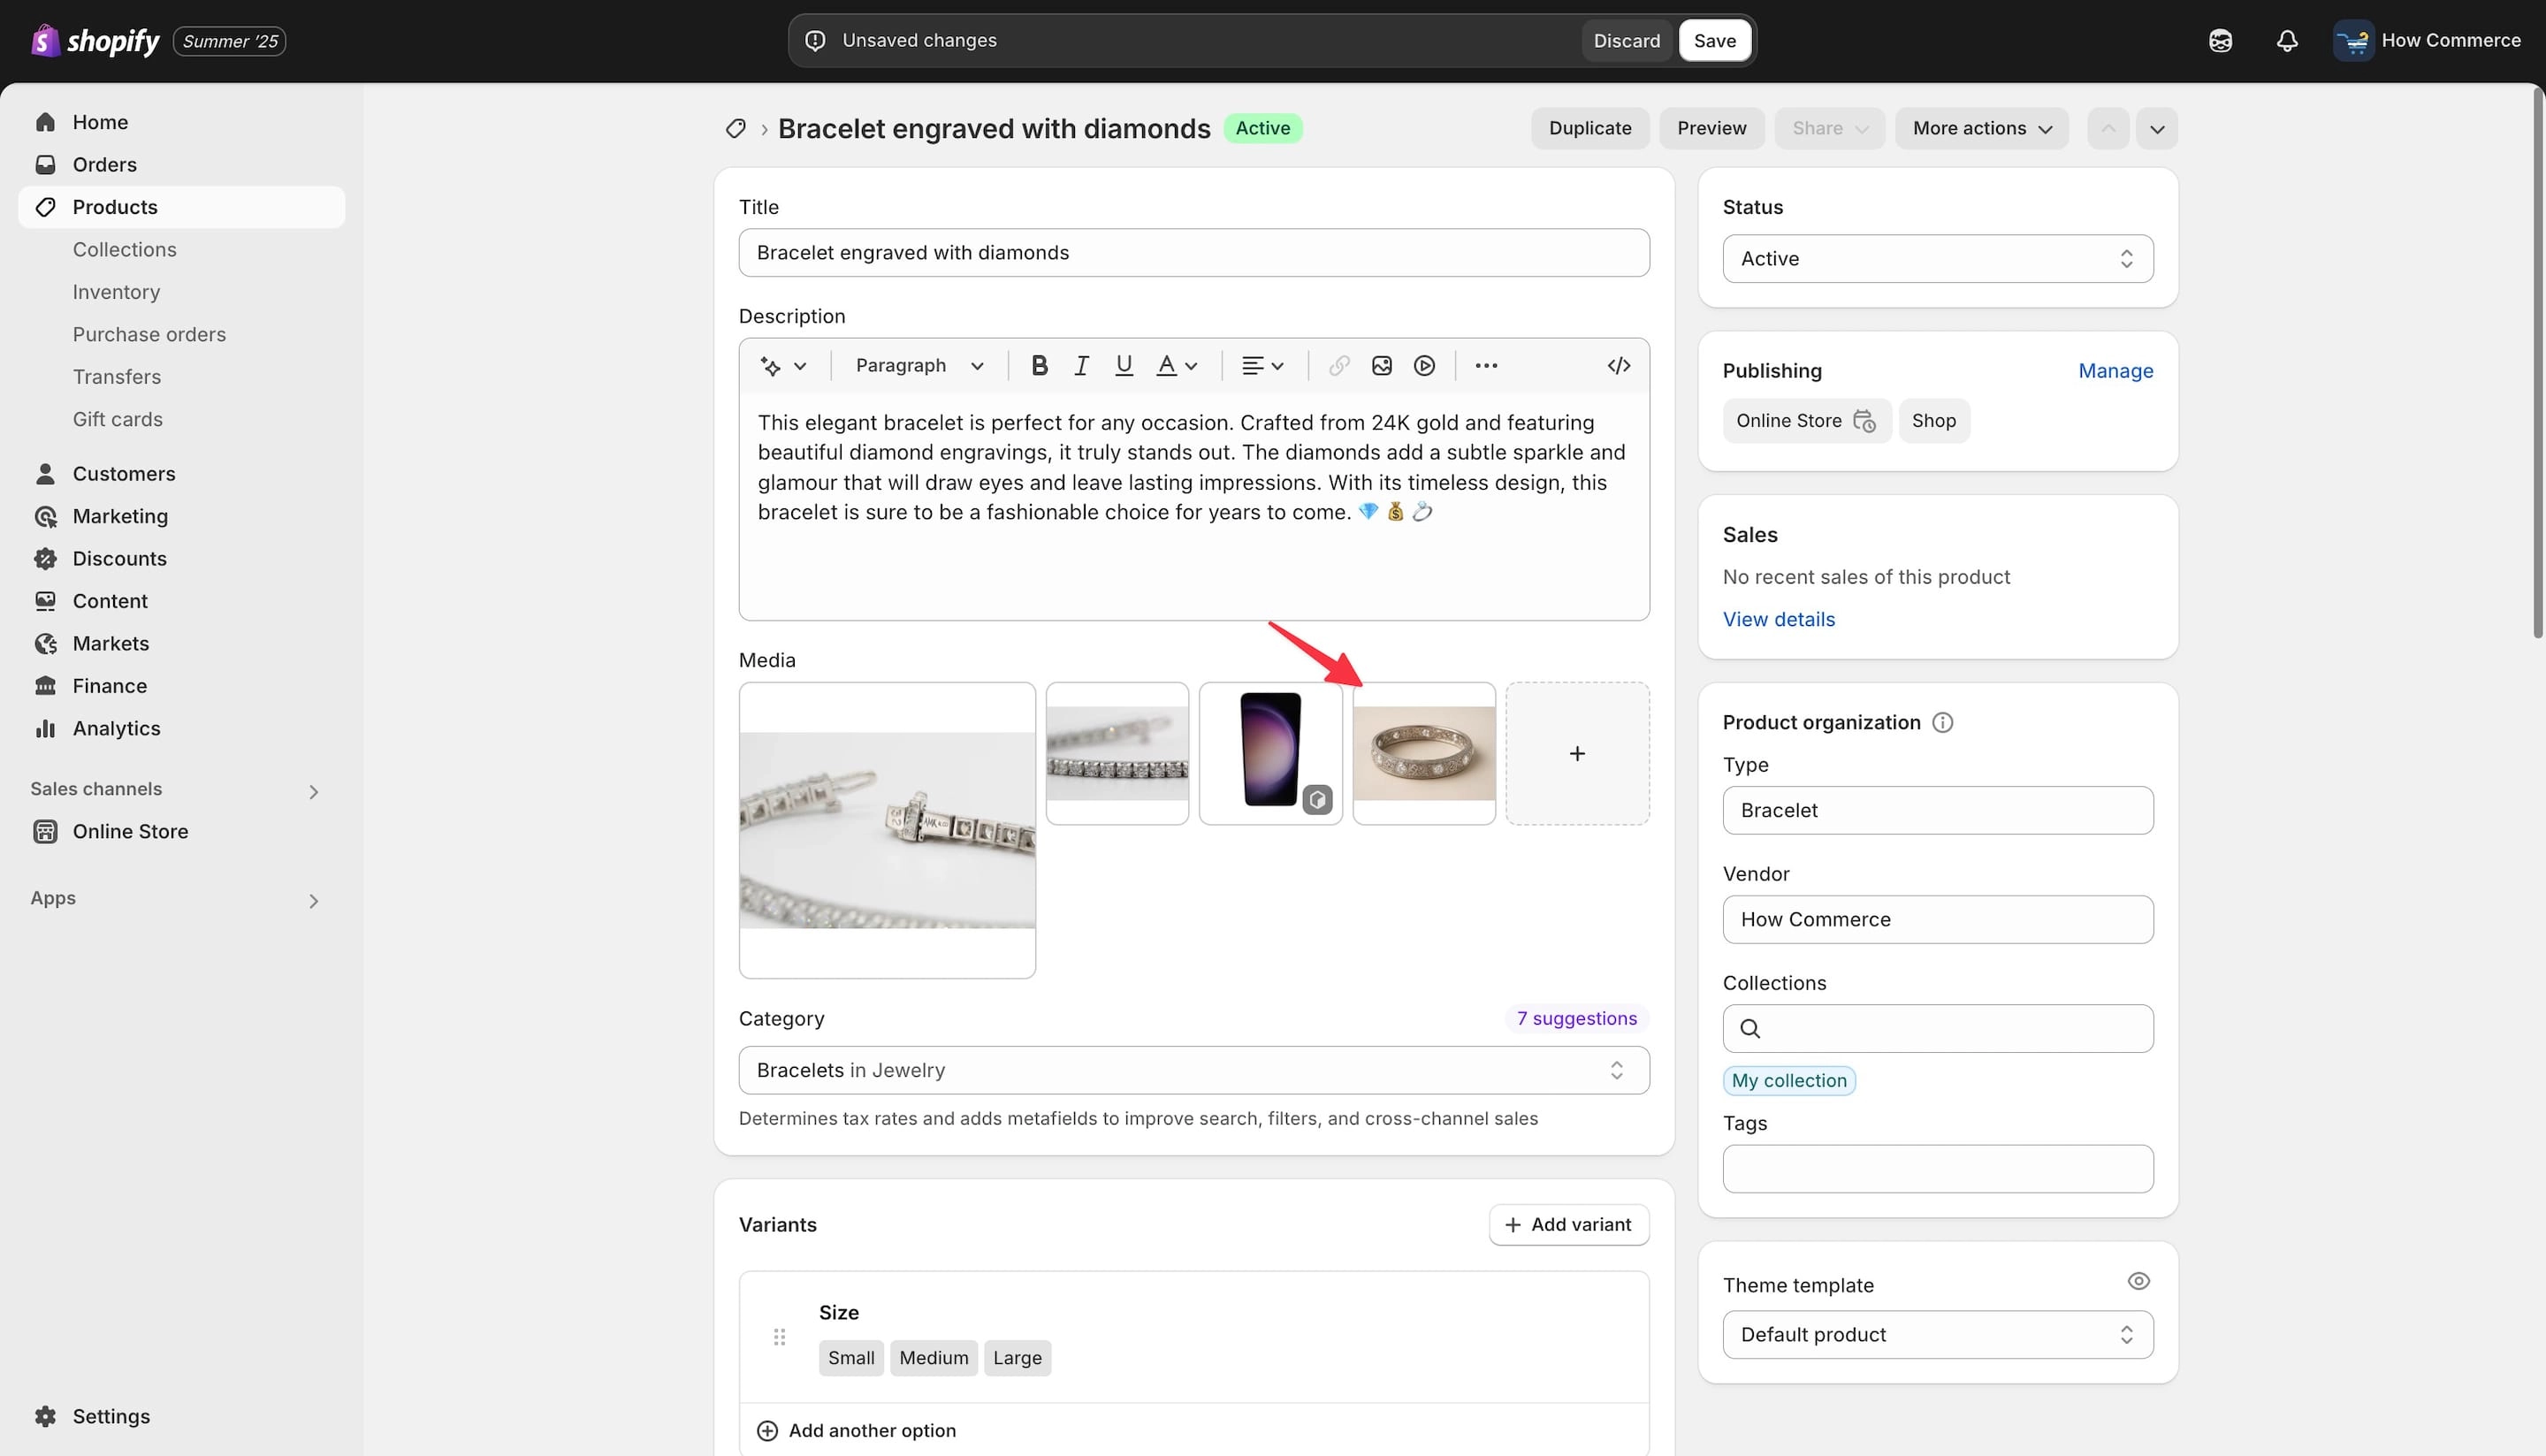
Task: Open the text color picker
Action: (1176, 366)
